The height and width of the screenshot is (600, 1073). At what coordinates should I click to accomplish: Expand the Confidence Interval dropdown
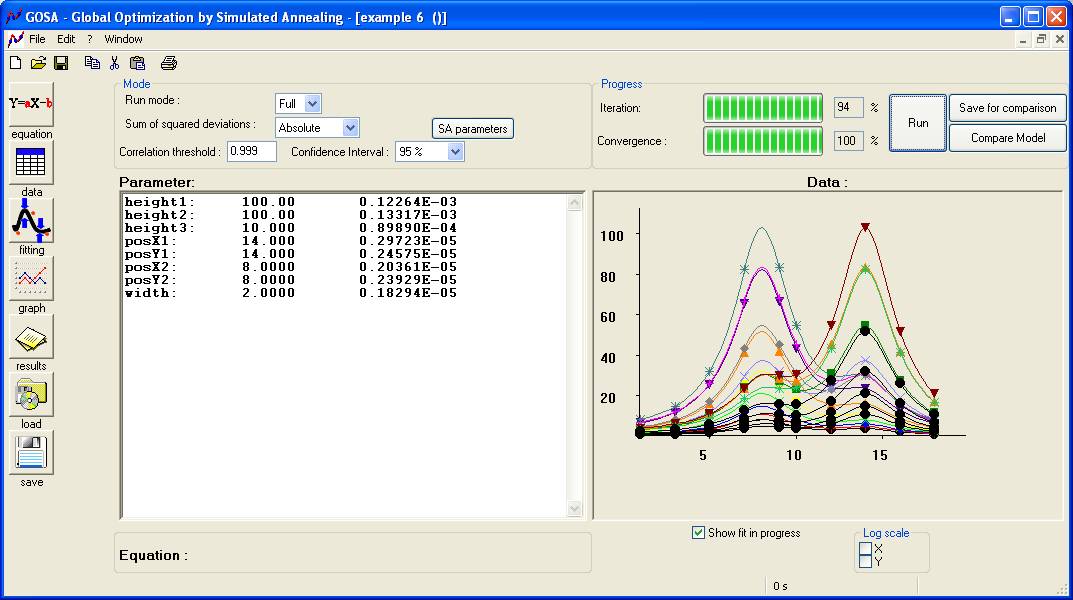[x=455, y=151]
